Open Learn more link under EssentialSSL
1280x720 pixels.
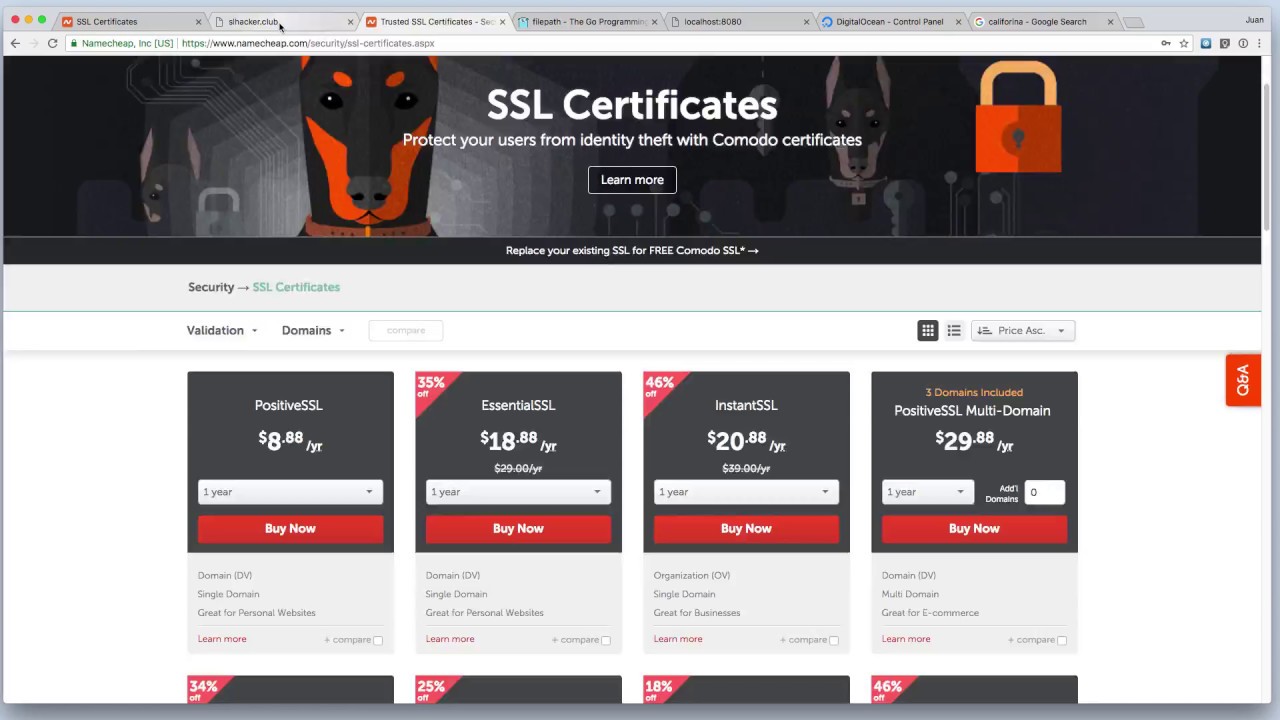tap(450, 639)
